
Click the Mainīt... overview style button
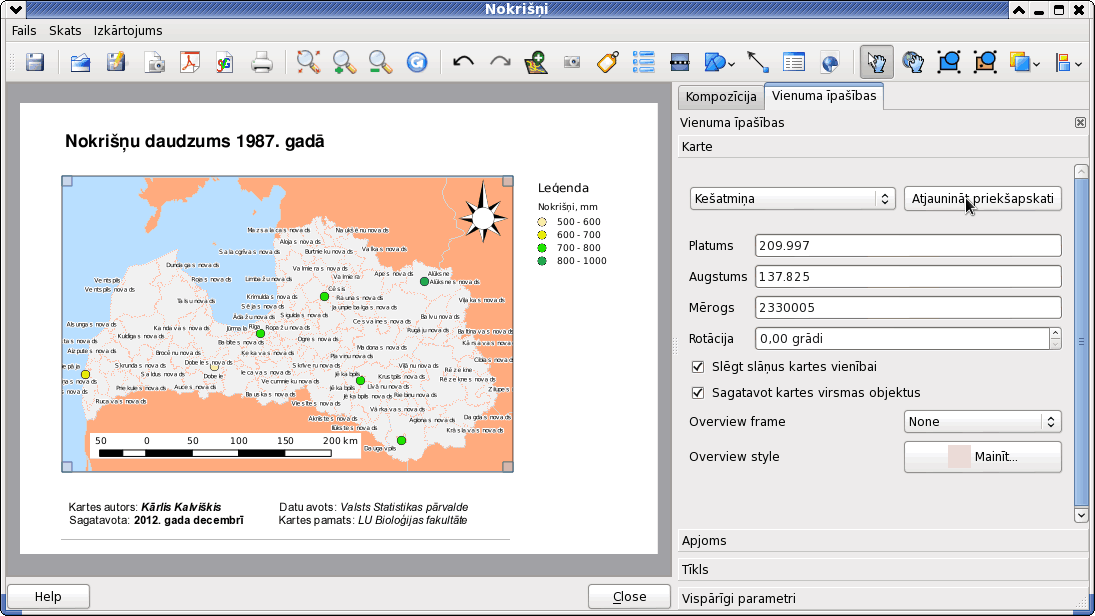coord(983,457)
